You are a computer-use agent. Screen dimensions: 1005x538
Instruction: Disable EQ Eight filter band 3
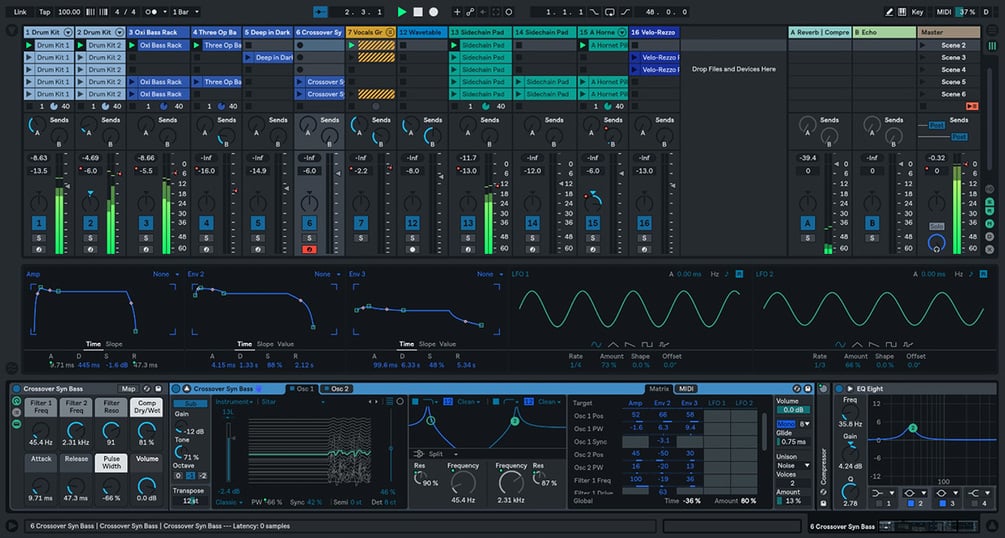pos(944,504)
